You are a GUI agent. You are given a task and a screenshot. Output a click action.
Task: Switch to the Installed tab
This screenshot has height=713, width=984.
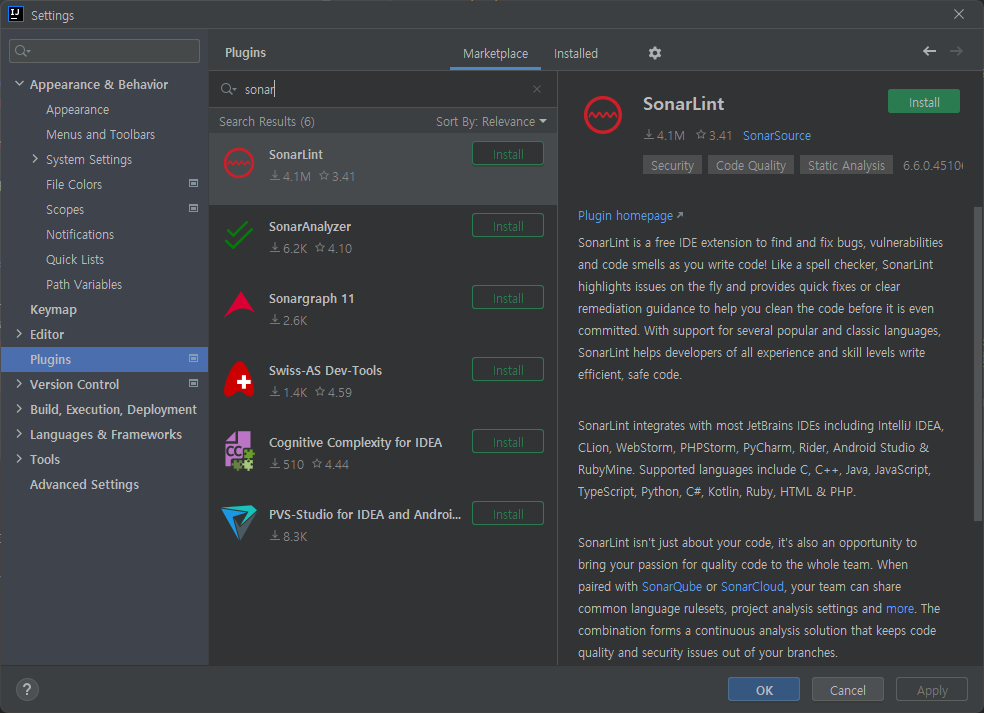(x=575, y=54)
